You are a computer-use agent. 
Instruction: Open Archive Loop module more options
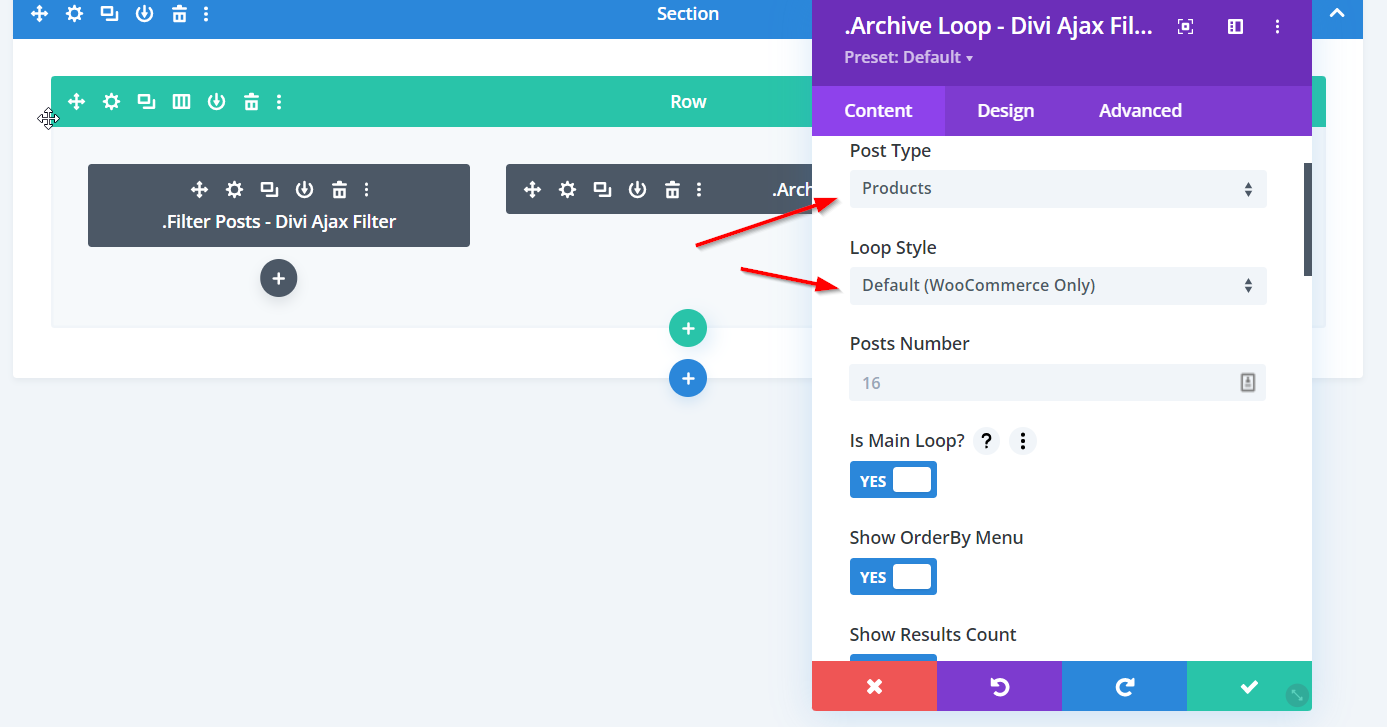pyautogui.click(x=699, y=189)
